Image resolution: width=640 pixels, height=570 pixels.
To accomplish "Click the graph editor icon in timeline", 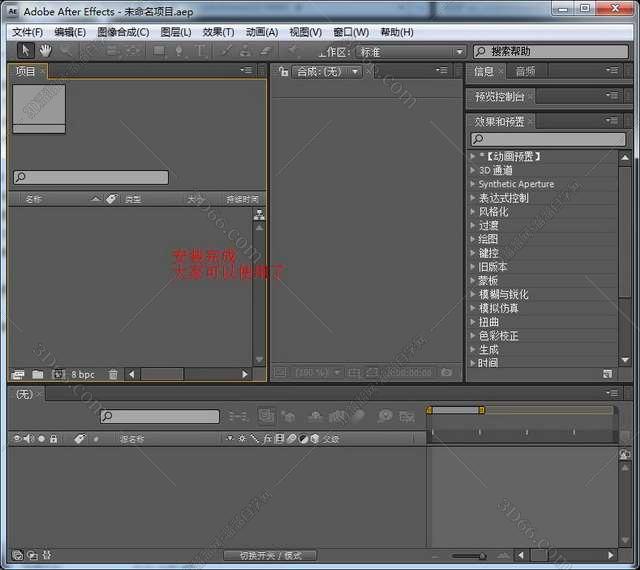I will [407, 416].
